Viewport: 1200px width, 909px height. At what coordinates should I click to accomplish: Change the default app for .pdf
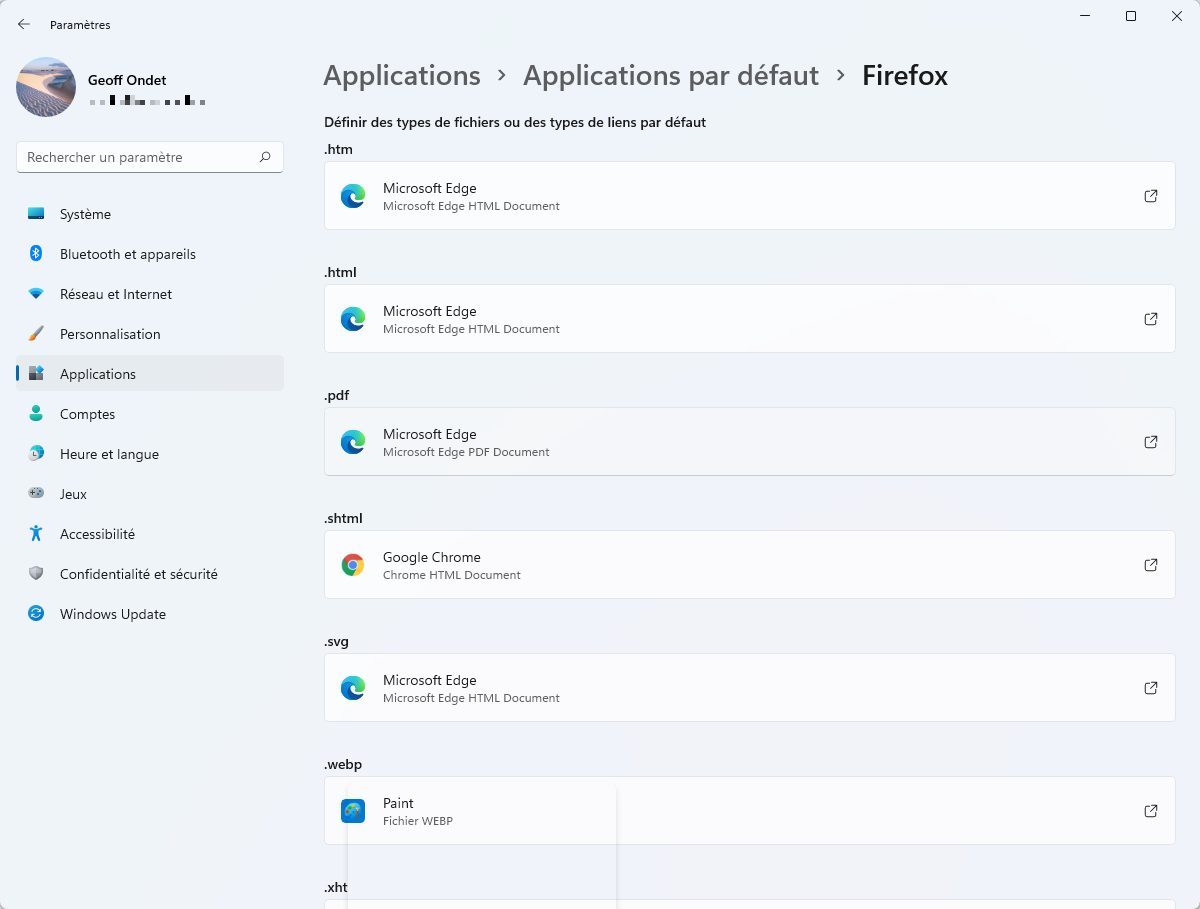point(749,442)
